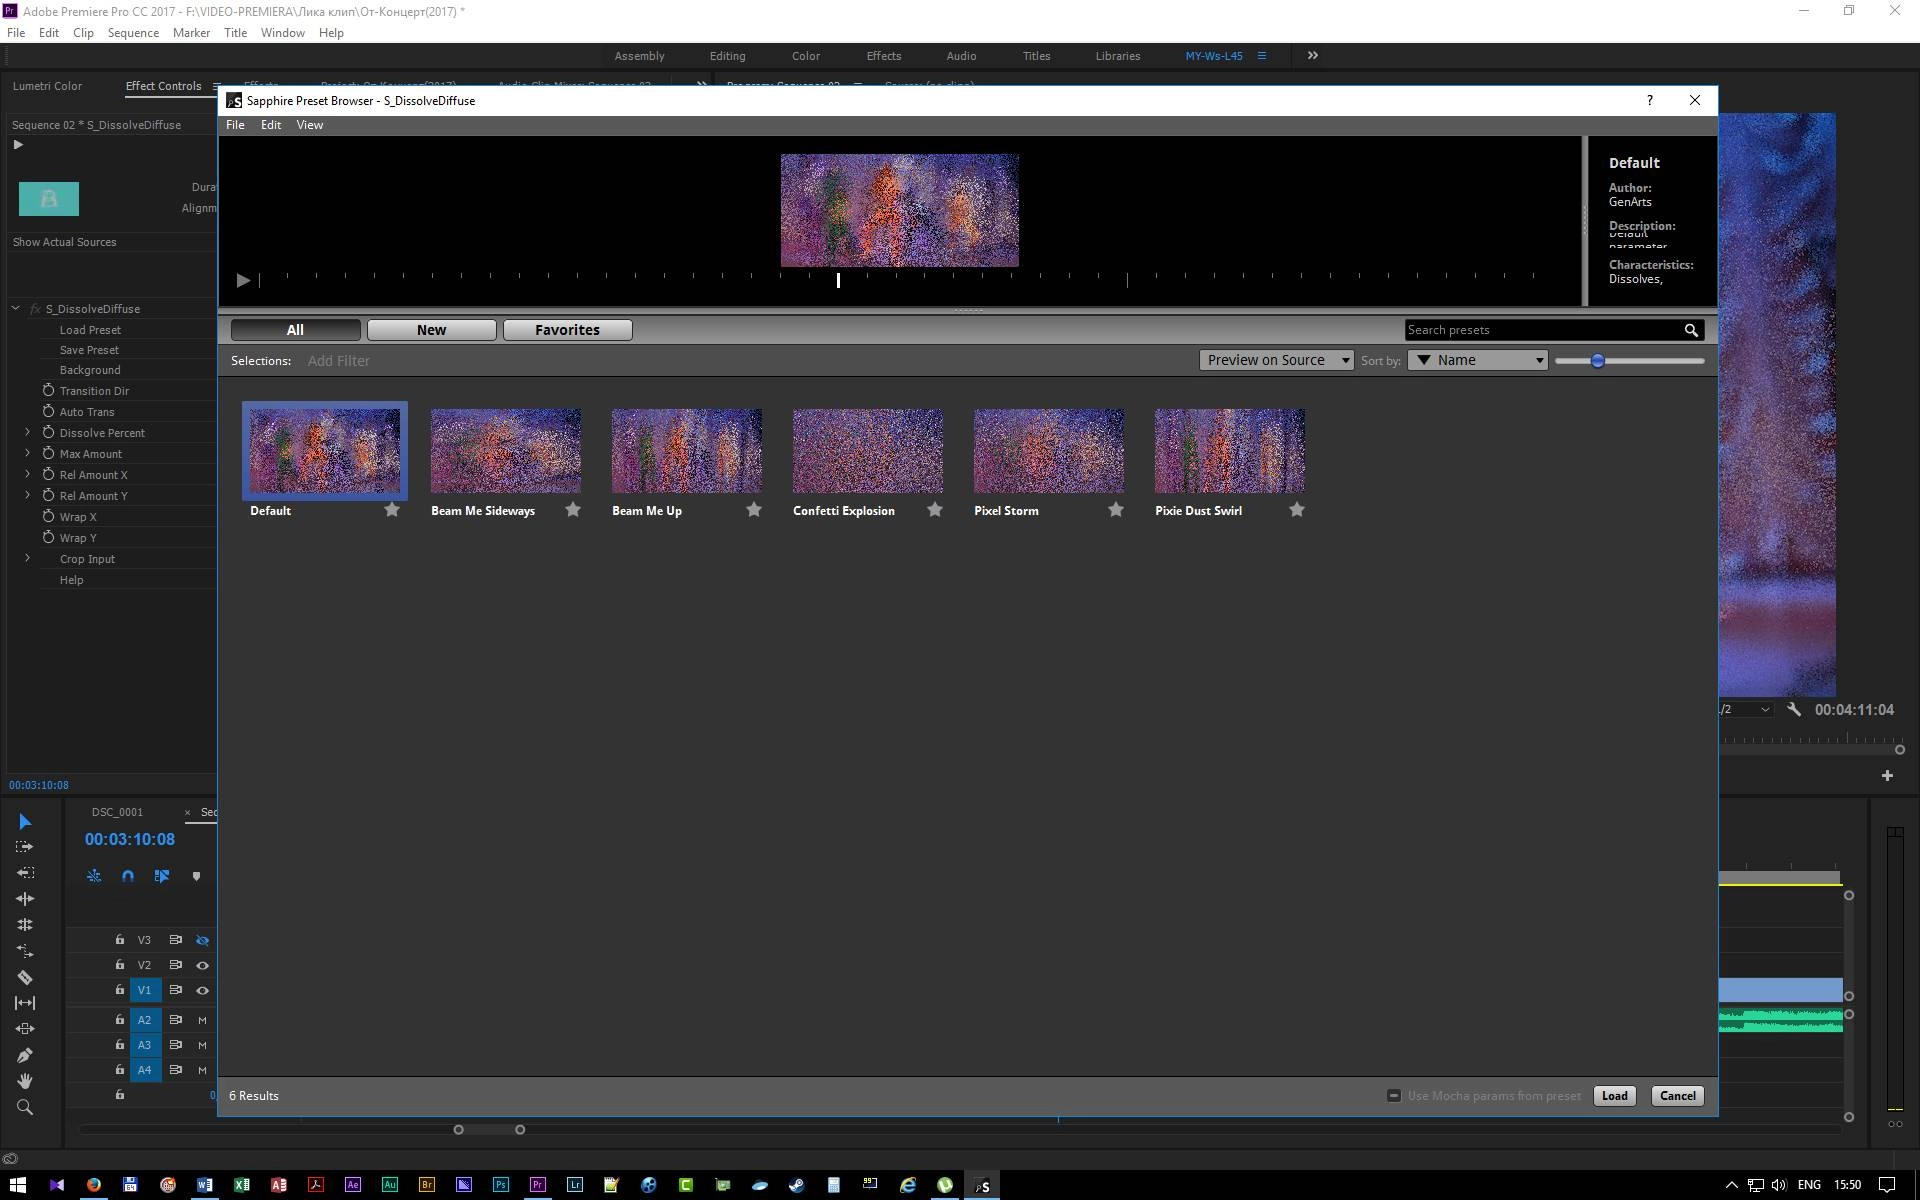Screen dimensions: 1920x1200
Task: Click Add Filter link
Action: click(338, 361)
